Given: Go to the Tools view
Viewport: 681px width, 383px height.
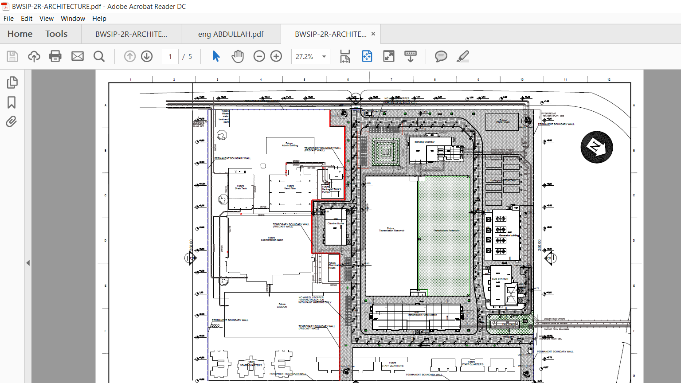Looking at the screenshot, I should [x=56, y=34].
